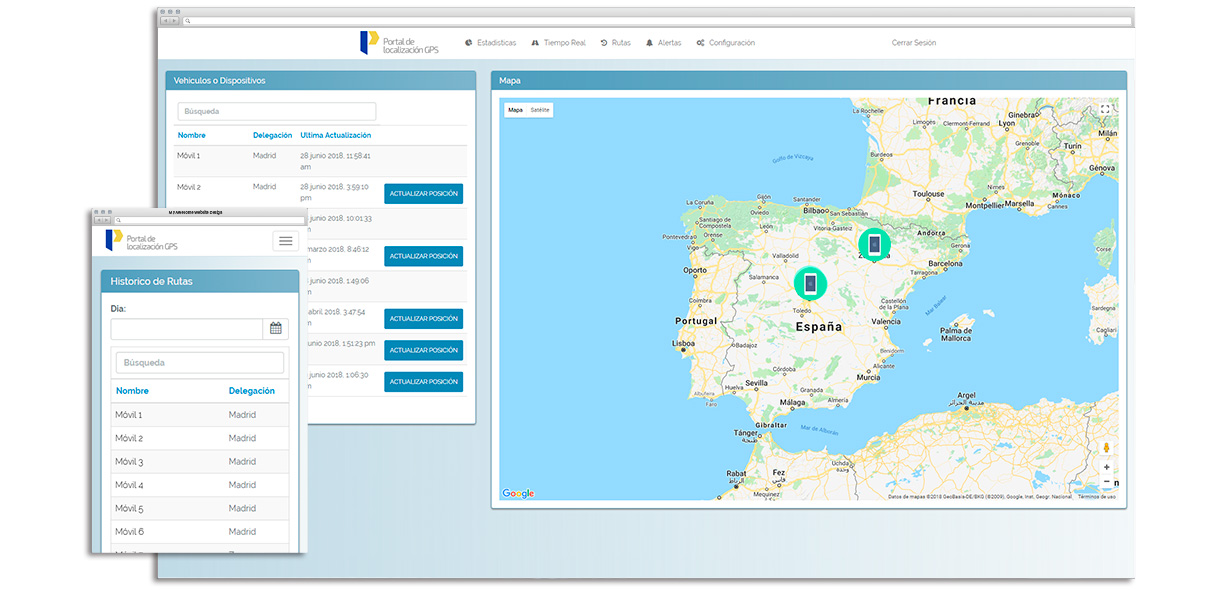Sort by the Ultima Actualización column header
Image resolution: width=1227 pixels, height=590 pixels.
tap(336, 135)
